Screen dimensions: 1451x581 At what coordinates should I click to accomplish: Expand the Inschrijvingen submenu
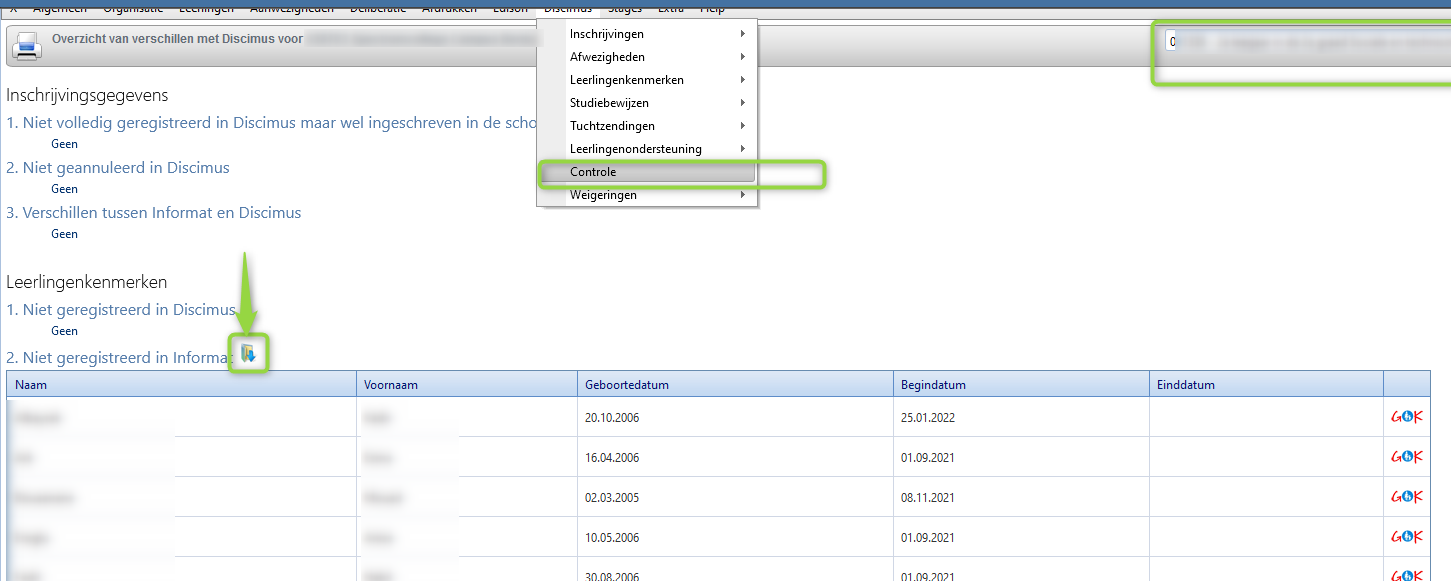pyautogui.click(x=647, y=34)
